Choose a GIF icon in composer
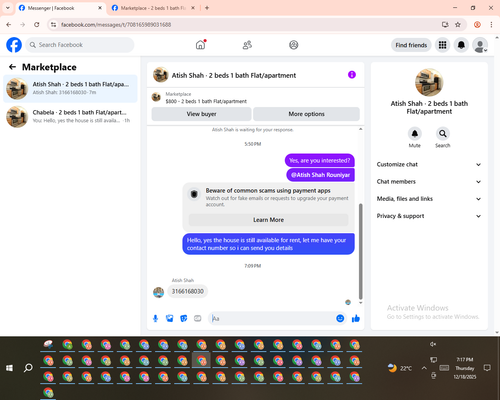 (198, 318)
